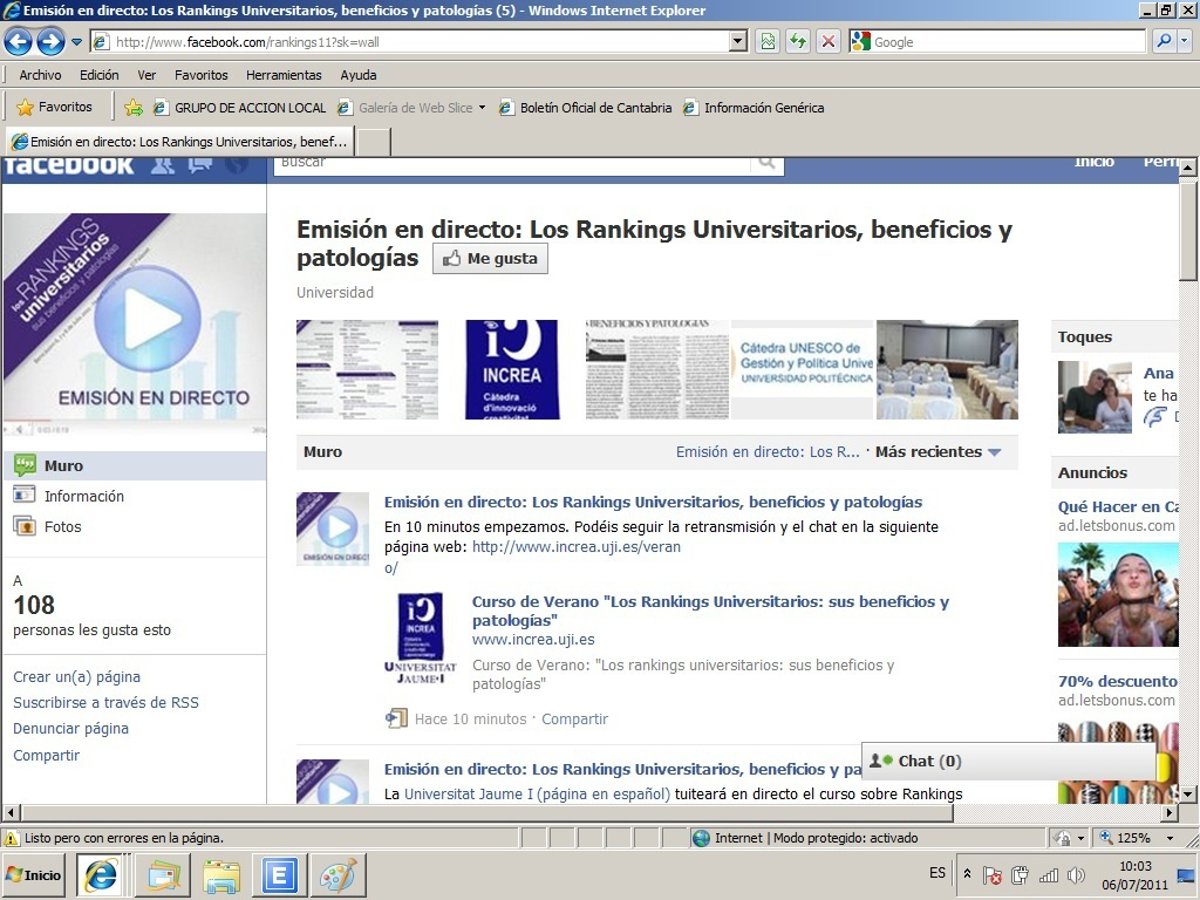
Task: Click the Stop loading red X icon
Action: [x=828, y=42]
